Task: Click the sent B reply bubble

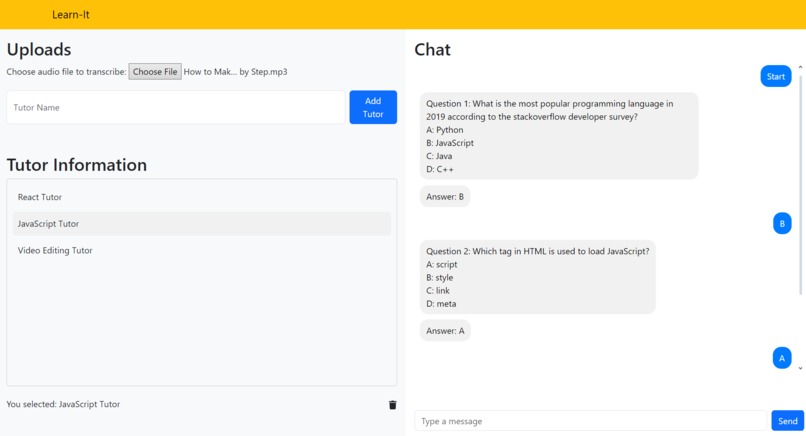Action: (x=782, y=224)
